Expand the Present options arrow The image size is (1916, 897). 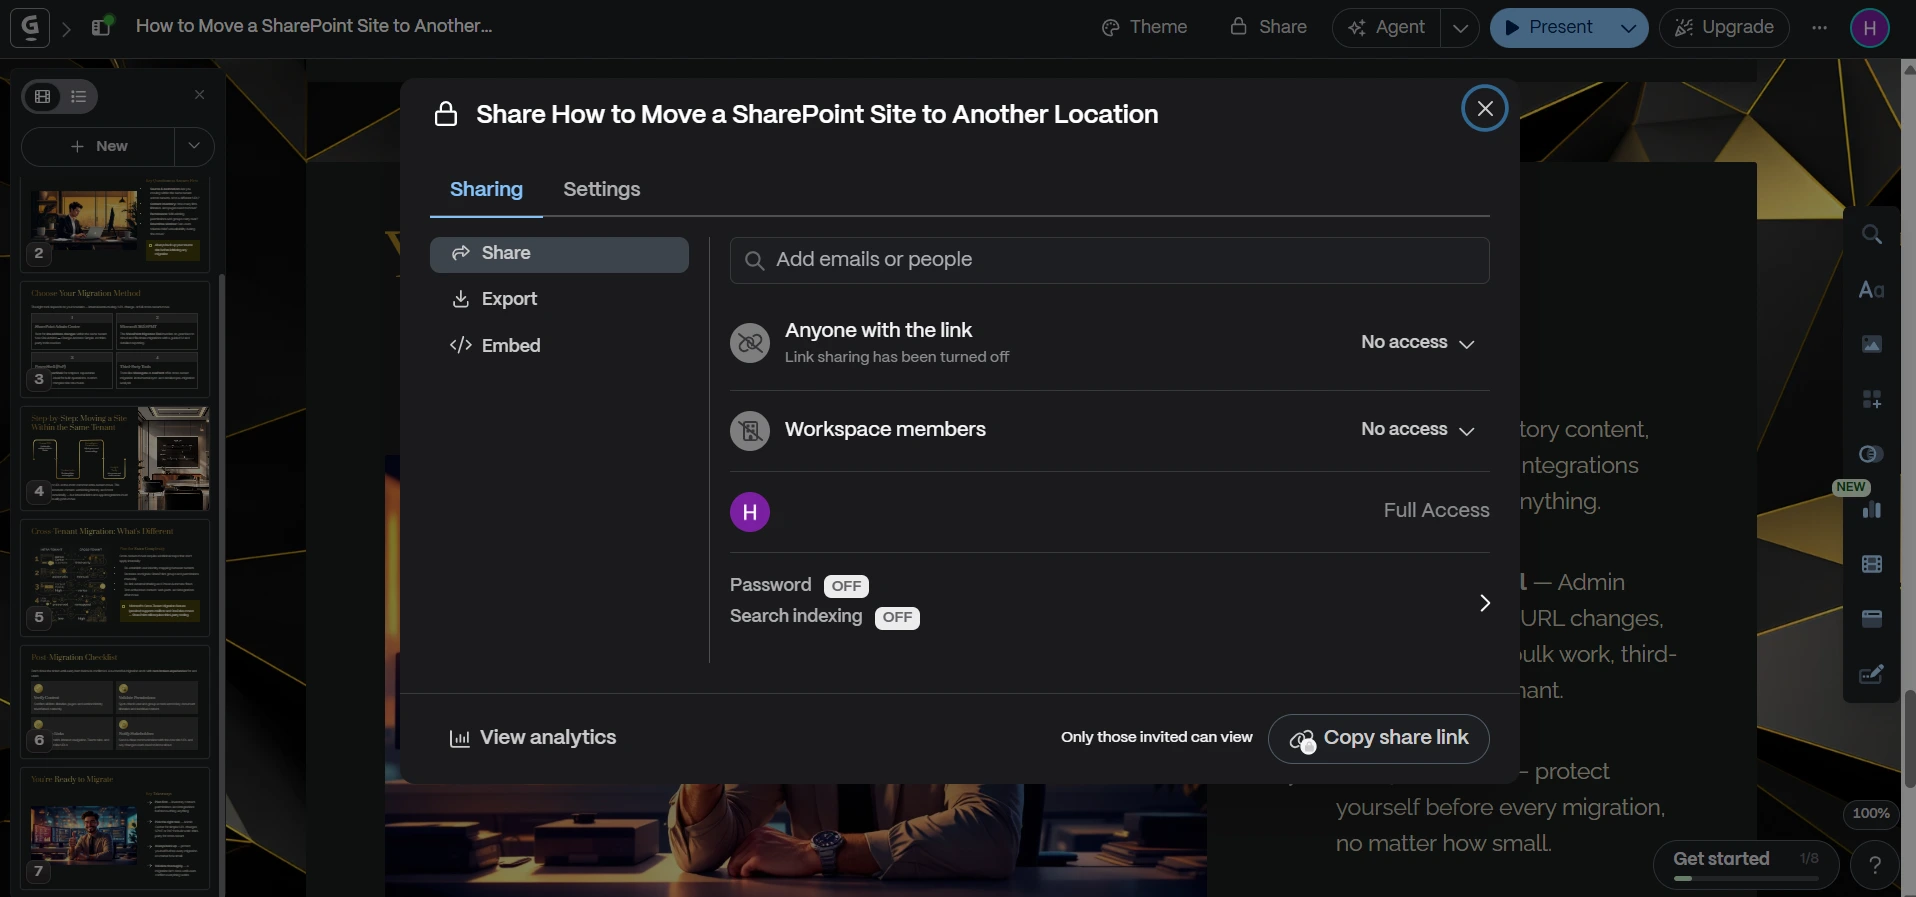pos(1628,28)
